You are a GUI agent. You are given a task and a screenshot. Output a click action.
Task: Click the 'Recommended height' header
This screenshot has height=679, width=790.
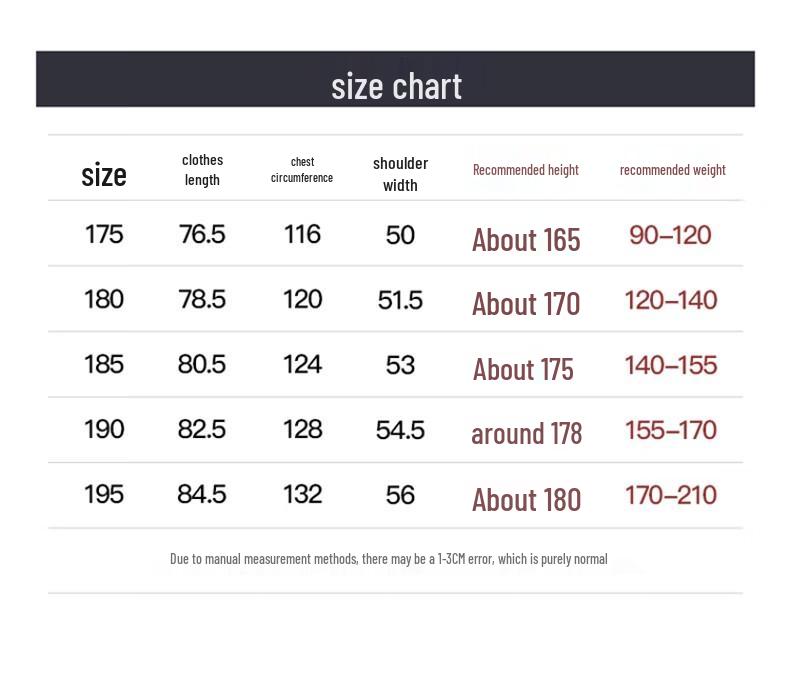click(x=525, y=170)
